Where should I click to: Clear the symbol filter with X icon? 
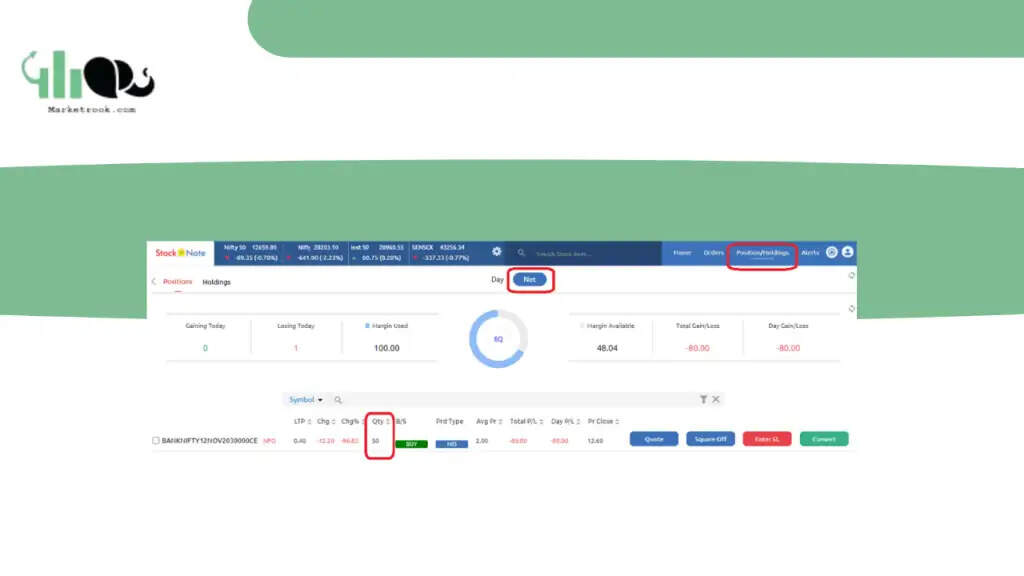tap(716, 399)
